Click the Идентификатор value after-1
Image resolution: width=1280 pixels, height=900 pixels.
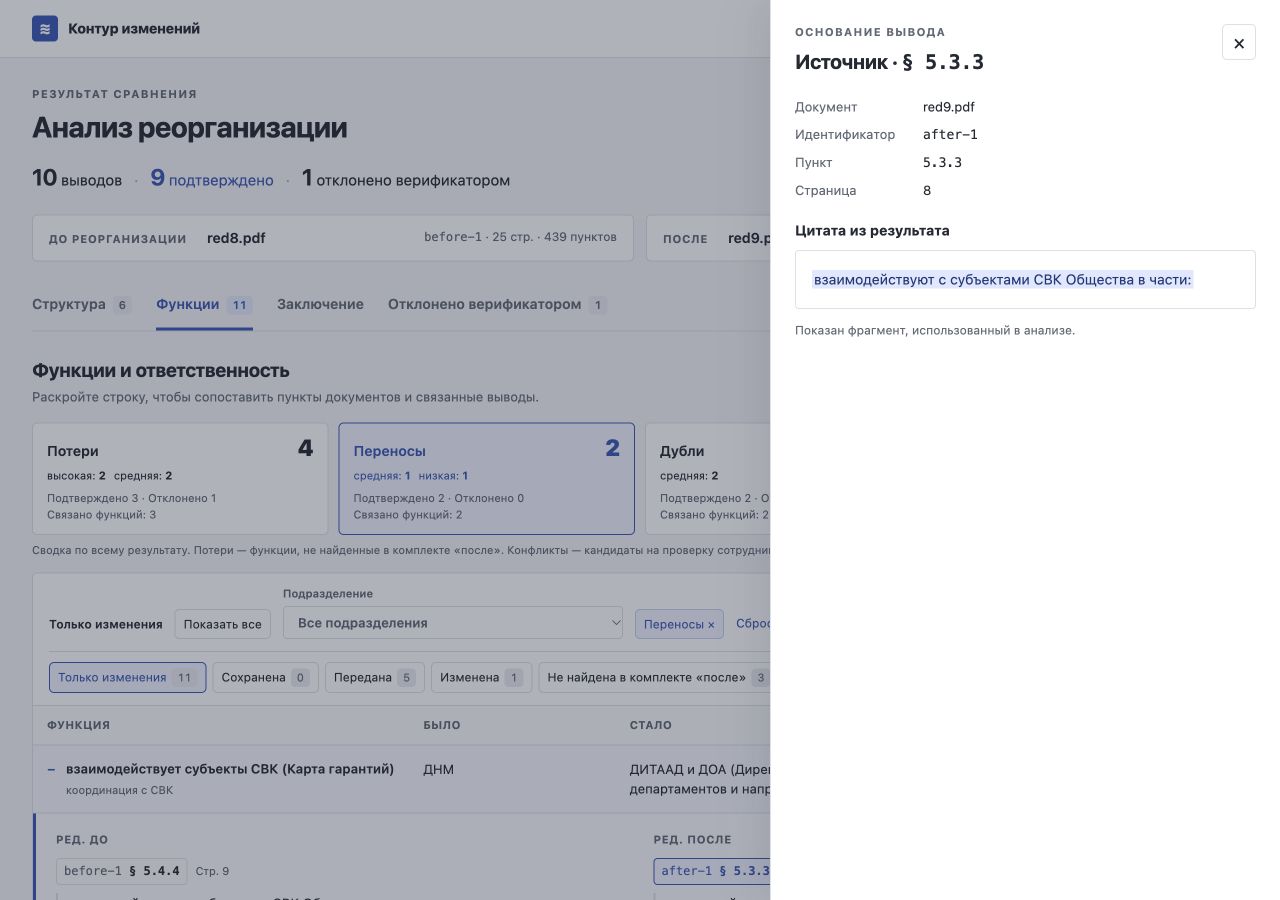[950, 135]
